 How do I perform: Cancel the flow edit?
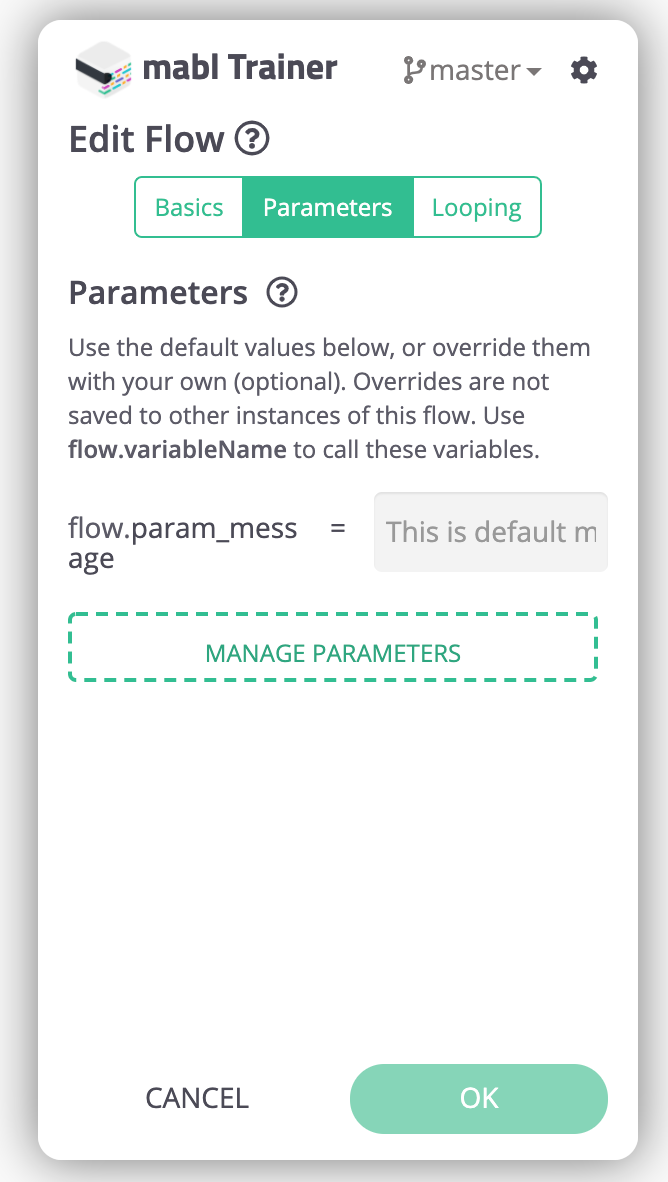[197, 1097]
